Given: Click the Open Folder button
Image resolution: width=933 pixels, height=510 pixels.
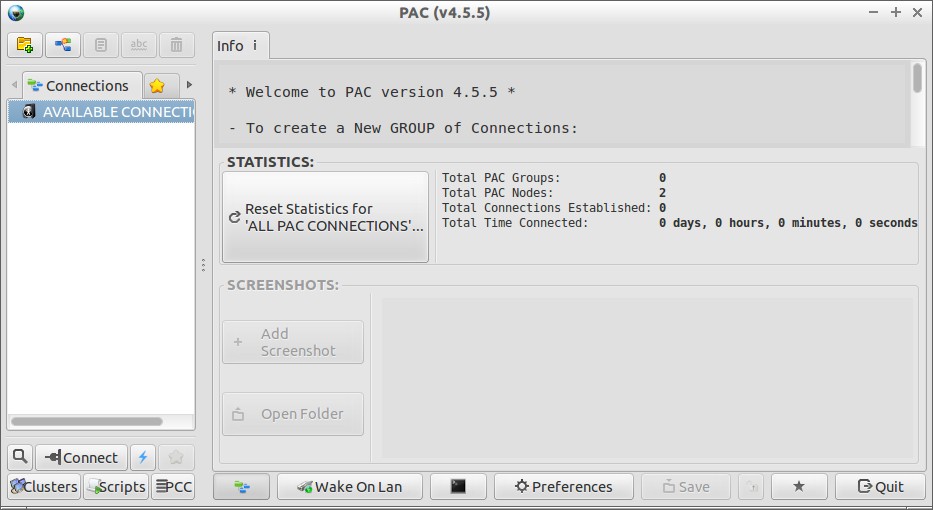Looking at the screenshot, I should pos(293,414).
